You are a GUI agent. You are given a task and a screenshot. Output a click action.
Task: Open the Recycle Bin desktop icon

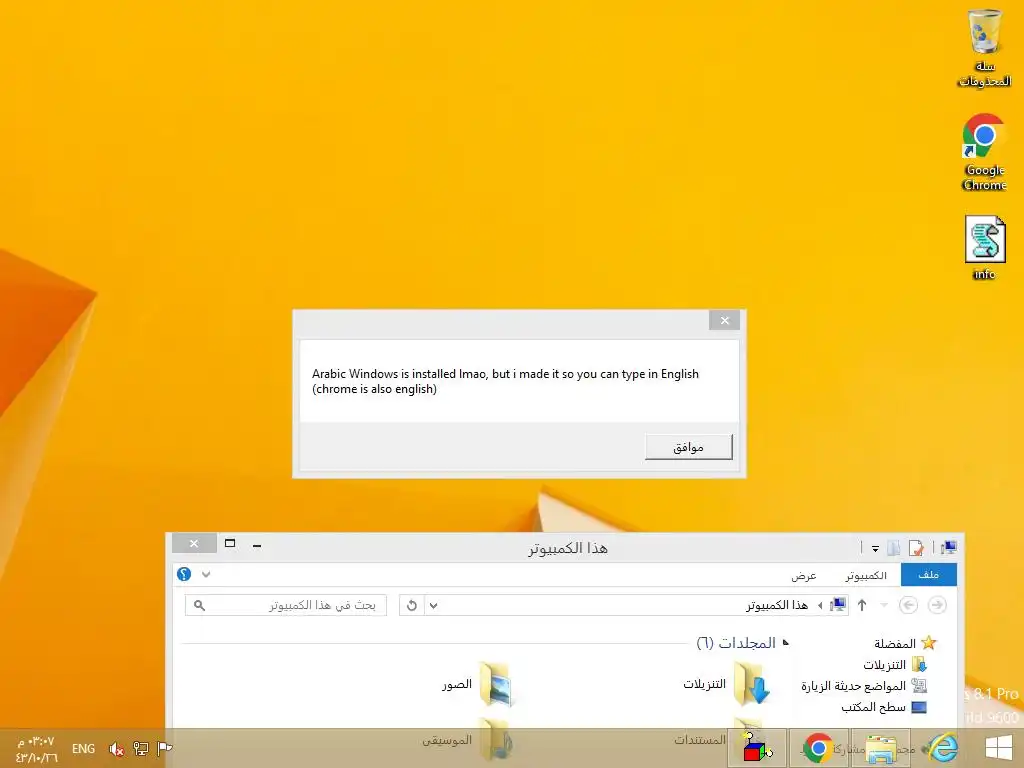[x=984, y=48]
